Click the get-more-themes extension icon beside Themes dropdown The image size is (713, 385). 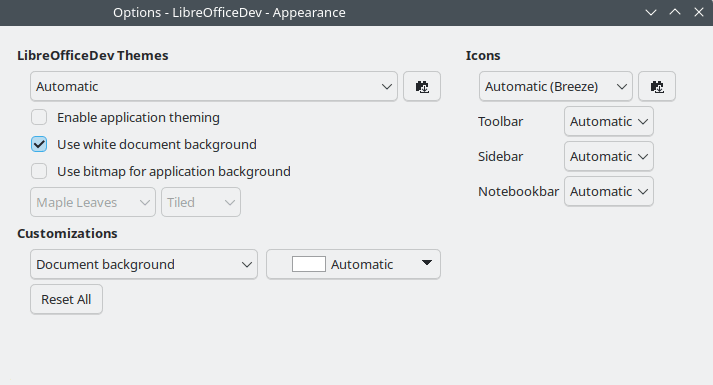click(422, 86)
